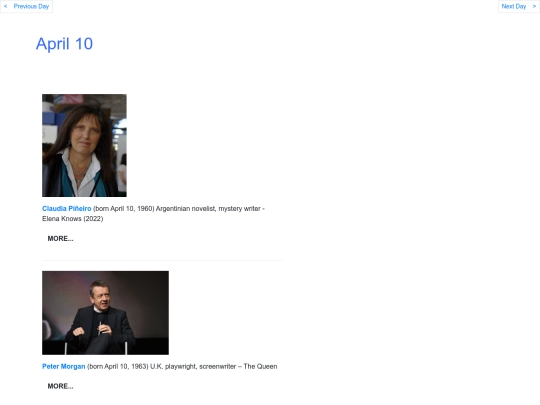The width and height of the screenshot is (540, 405).
Task: Select text 'Elena Knows (2022)'
Action: click(73, 219)
